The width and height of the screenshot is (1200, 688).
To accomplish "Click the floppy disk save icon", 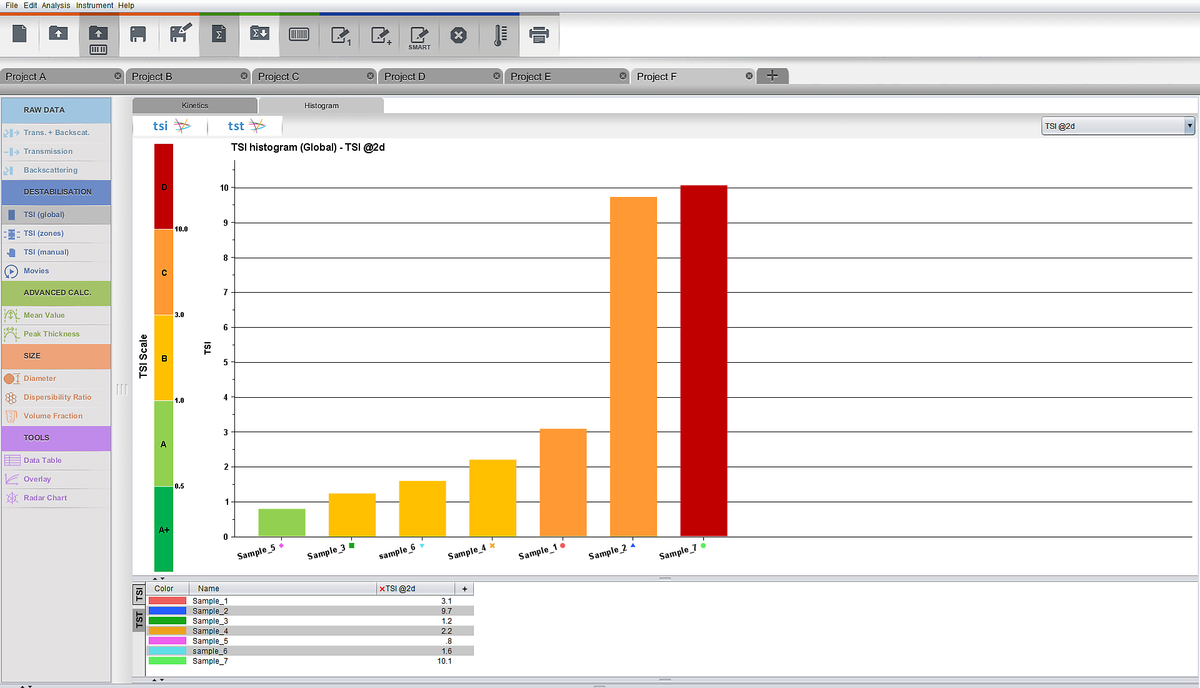I will [139, 35].
